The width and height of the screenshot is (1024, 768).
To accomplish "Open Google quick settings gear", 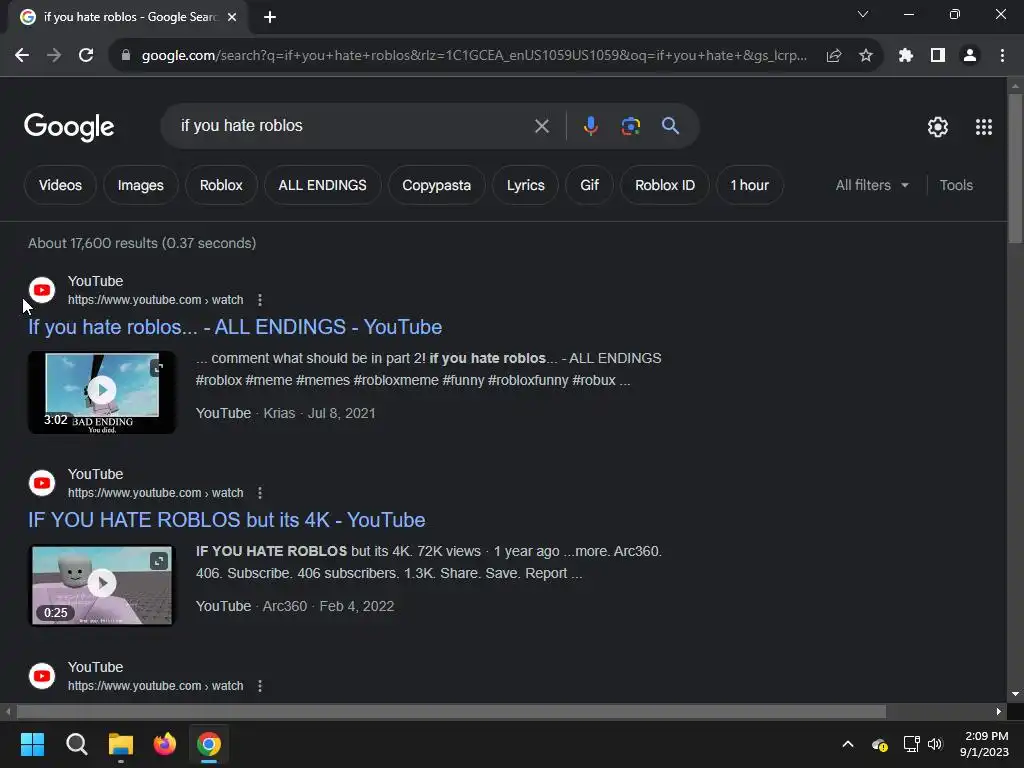I will pos(938,127).
